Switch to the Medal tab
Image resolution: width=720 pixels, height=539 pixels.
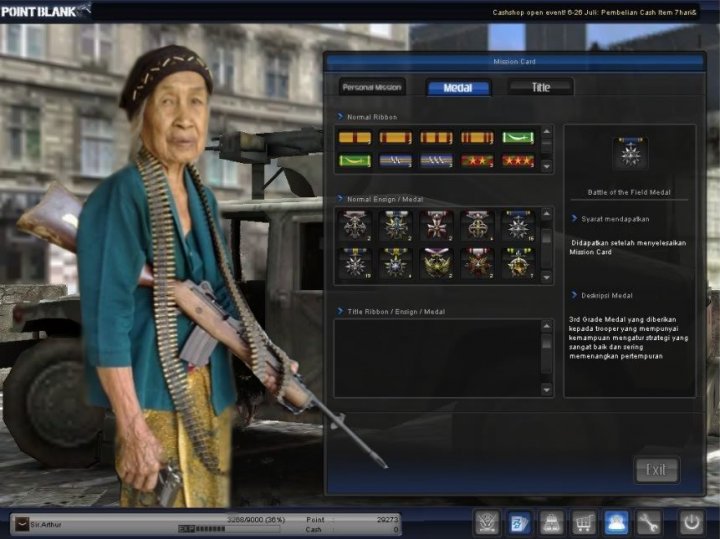point(458,88)
